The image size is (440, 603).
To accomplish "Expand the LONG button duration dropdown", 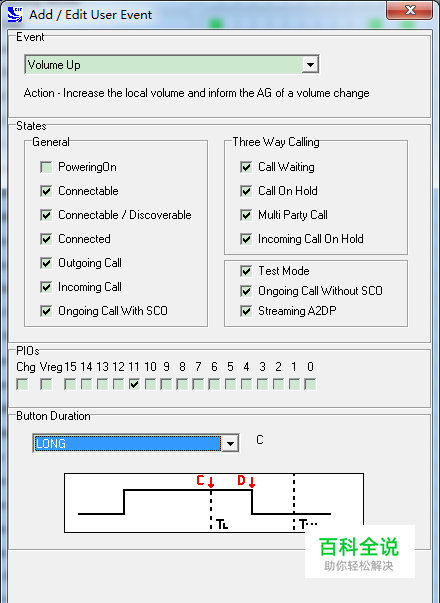I will click(x=230, y=443).
